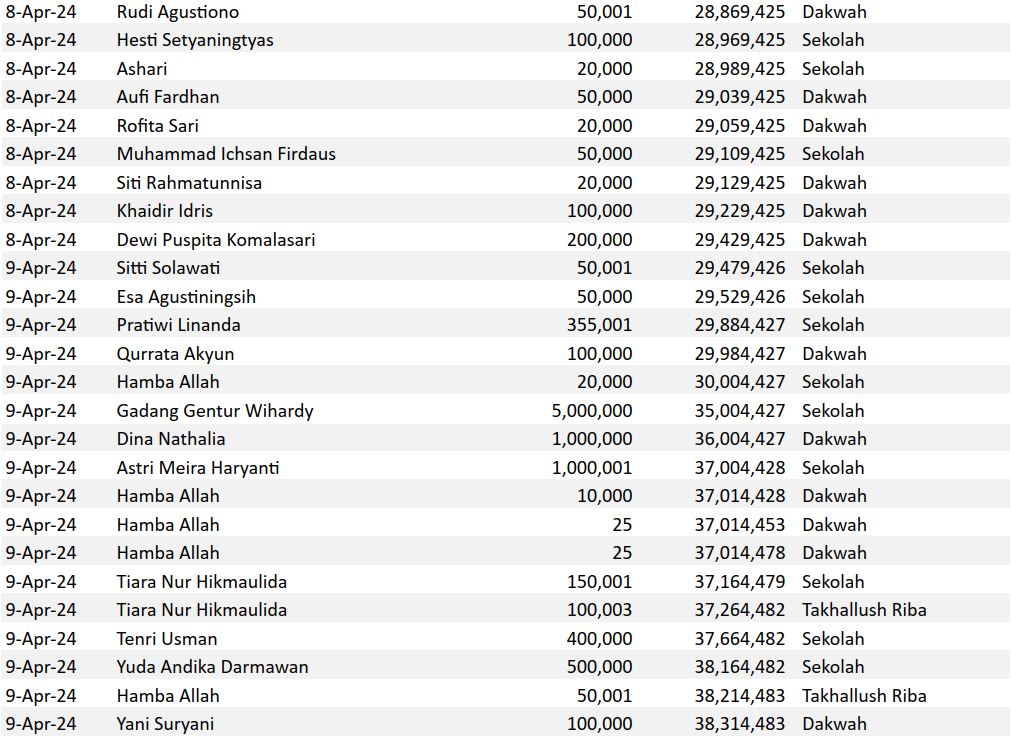Select Takhallush Riba in Tiara Nur Hikmaulida's row
The width and height of the screenshot is (1011, 737).
point(864,610)
